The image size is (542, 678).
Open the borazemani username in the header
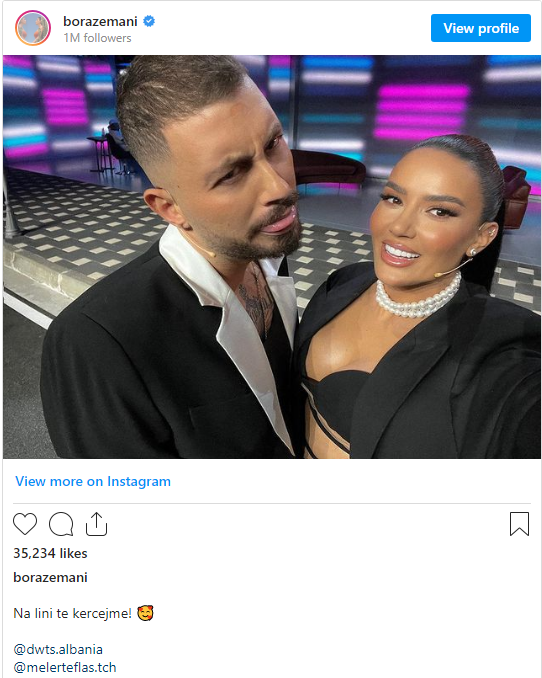click(x=100, y=21)
